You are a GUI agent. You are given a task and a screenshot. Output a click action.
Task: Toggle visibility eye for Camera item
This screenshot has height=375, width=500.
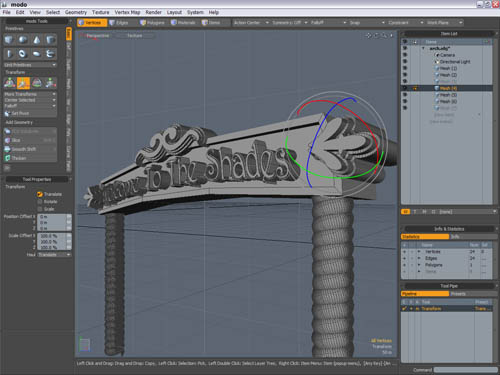(x=405, y=55)
